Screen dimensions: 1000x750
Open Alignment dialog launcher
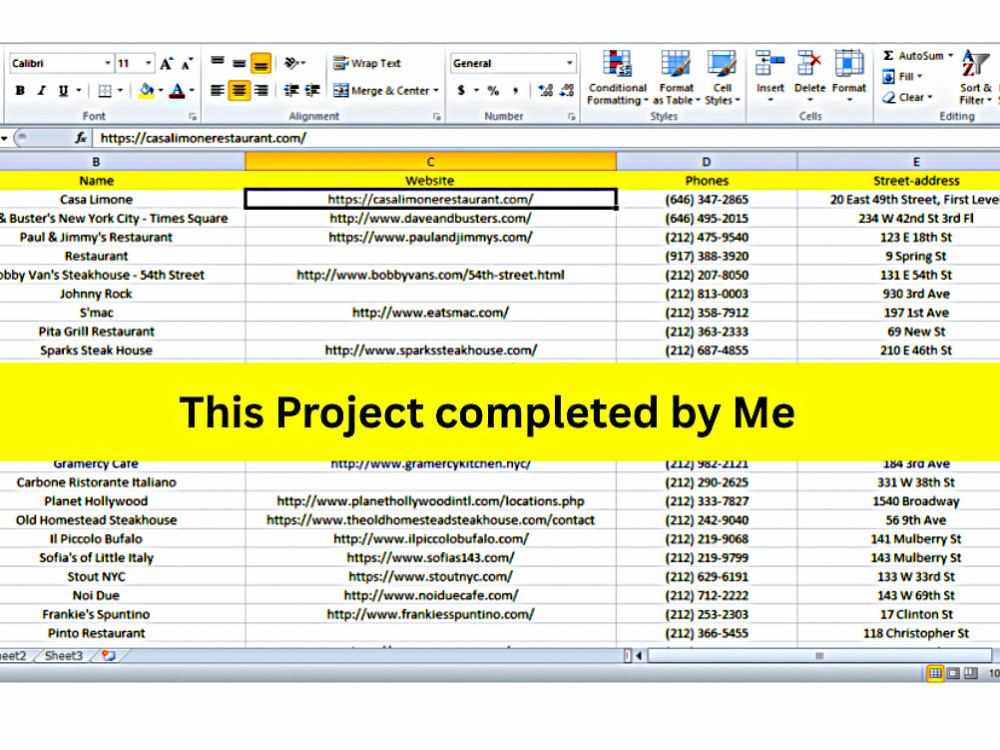coord(437,117)
